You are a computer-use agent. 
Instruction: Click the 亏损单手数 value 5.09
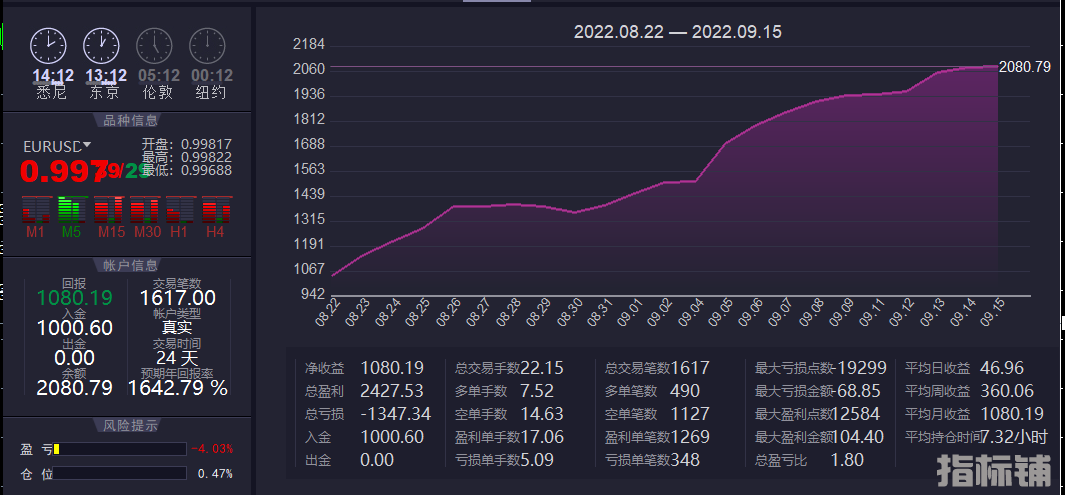tap(537, 460)
